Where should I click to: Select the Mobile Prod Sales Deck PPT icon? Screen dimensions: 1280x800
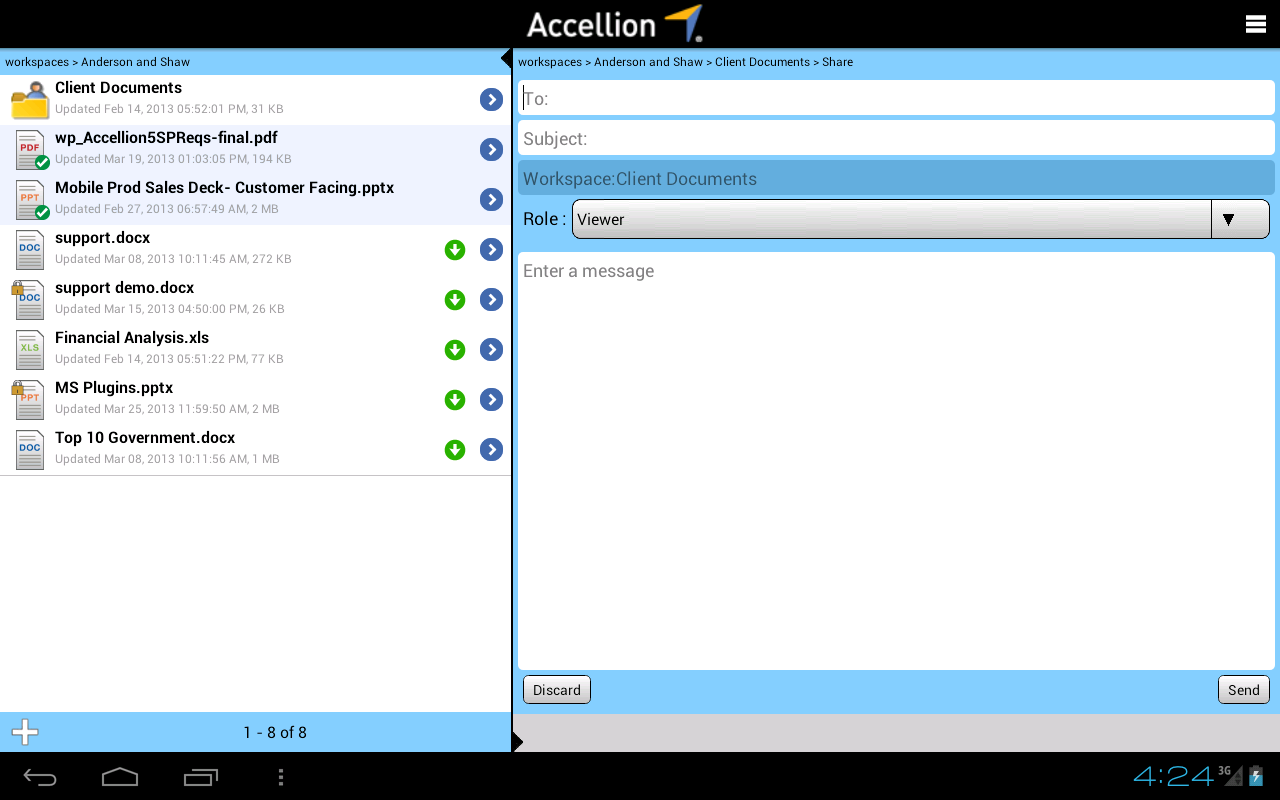click(31, 200)
